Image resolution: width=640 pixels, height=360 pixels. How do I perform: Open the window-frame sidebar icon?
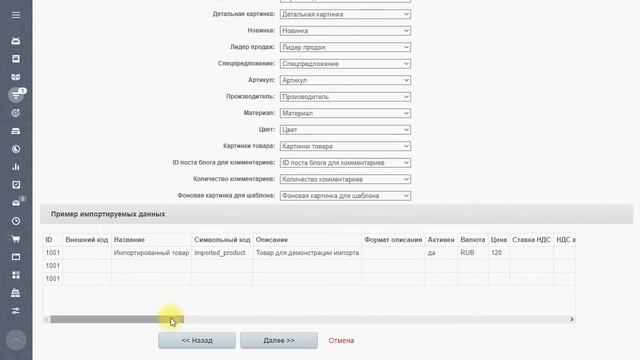tap(16, 257)
